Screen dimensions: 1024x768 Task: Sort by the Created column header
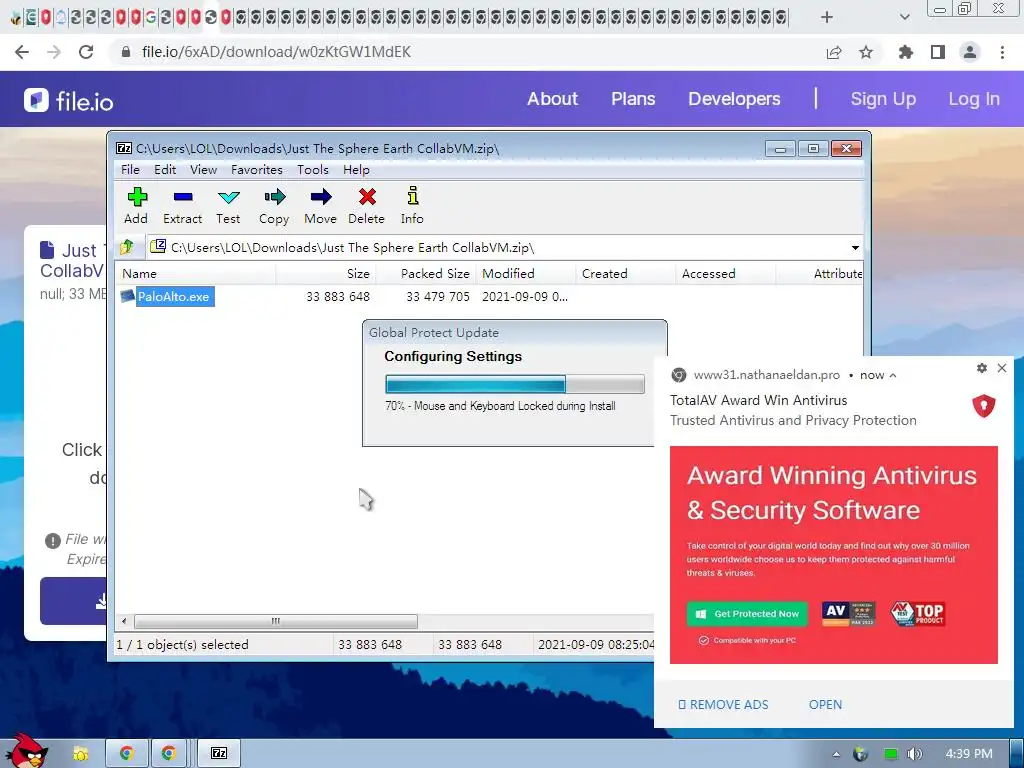[625, 274]
